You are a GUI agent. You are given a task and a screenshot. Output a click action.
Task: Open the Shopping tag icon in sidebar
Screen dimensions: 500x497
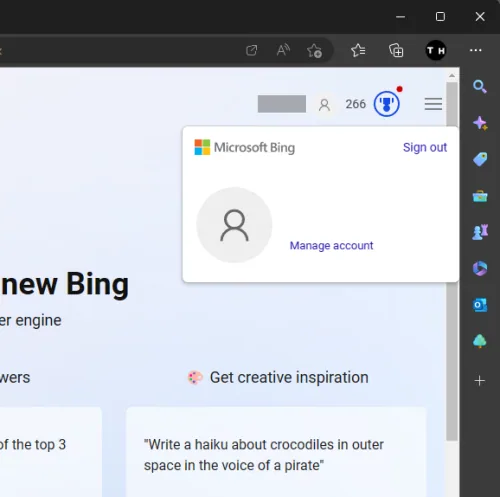[x=480, y=159]
